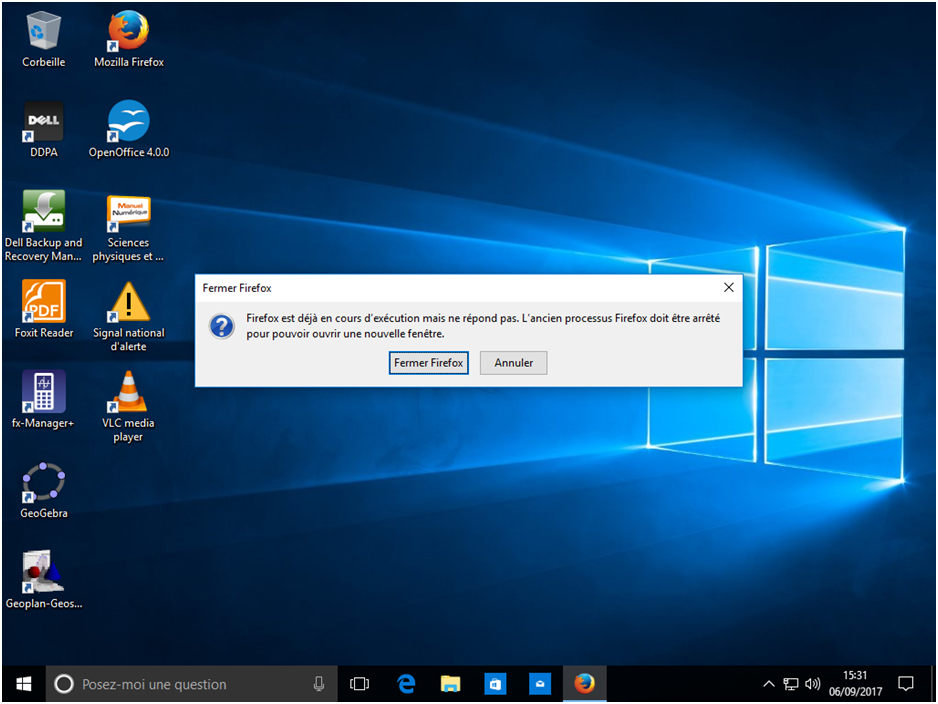
Task: Expand the hidden system tray icons
Action: tap(768, 684)
